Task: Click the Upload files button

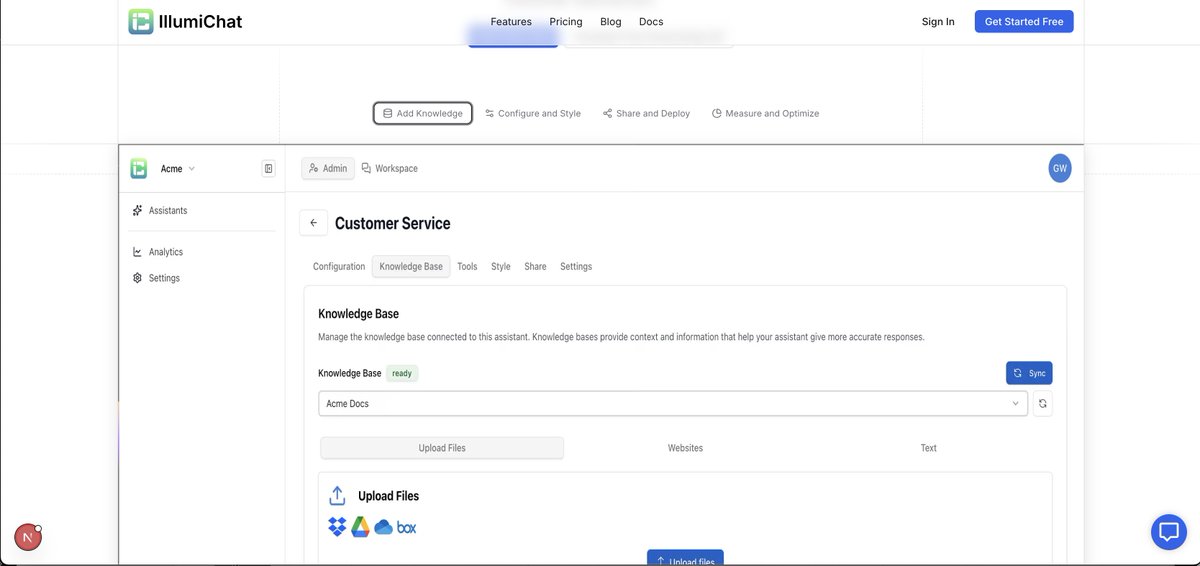Action: [685, 558]
